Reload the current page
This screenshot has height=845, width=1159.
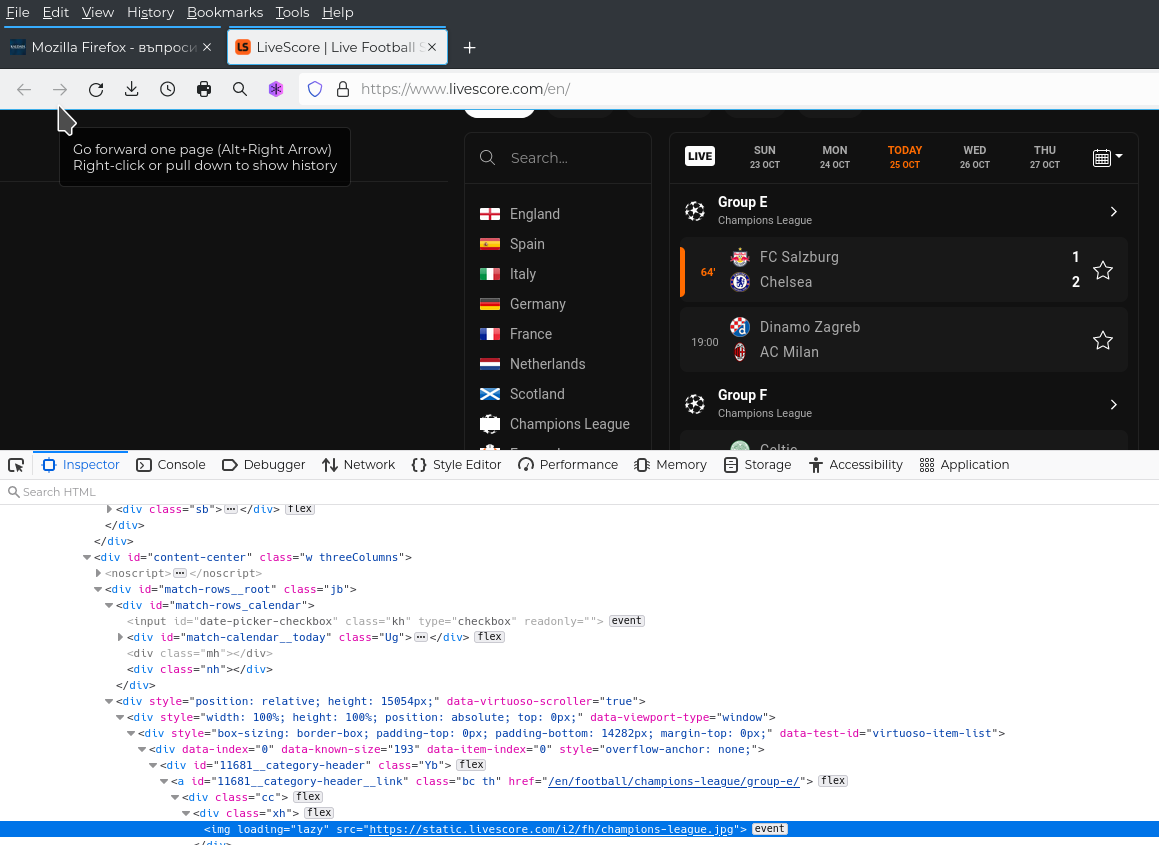tap(96, 89)
